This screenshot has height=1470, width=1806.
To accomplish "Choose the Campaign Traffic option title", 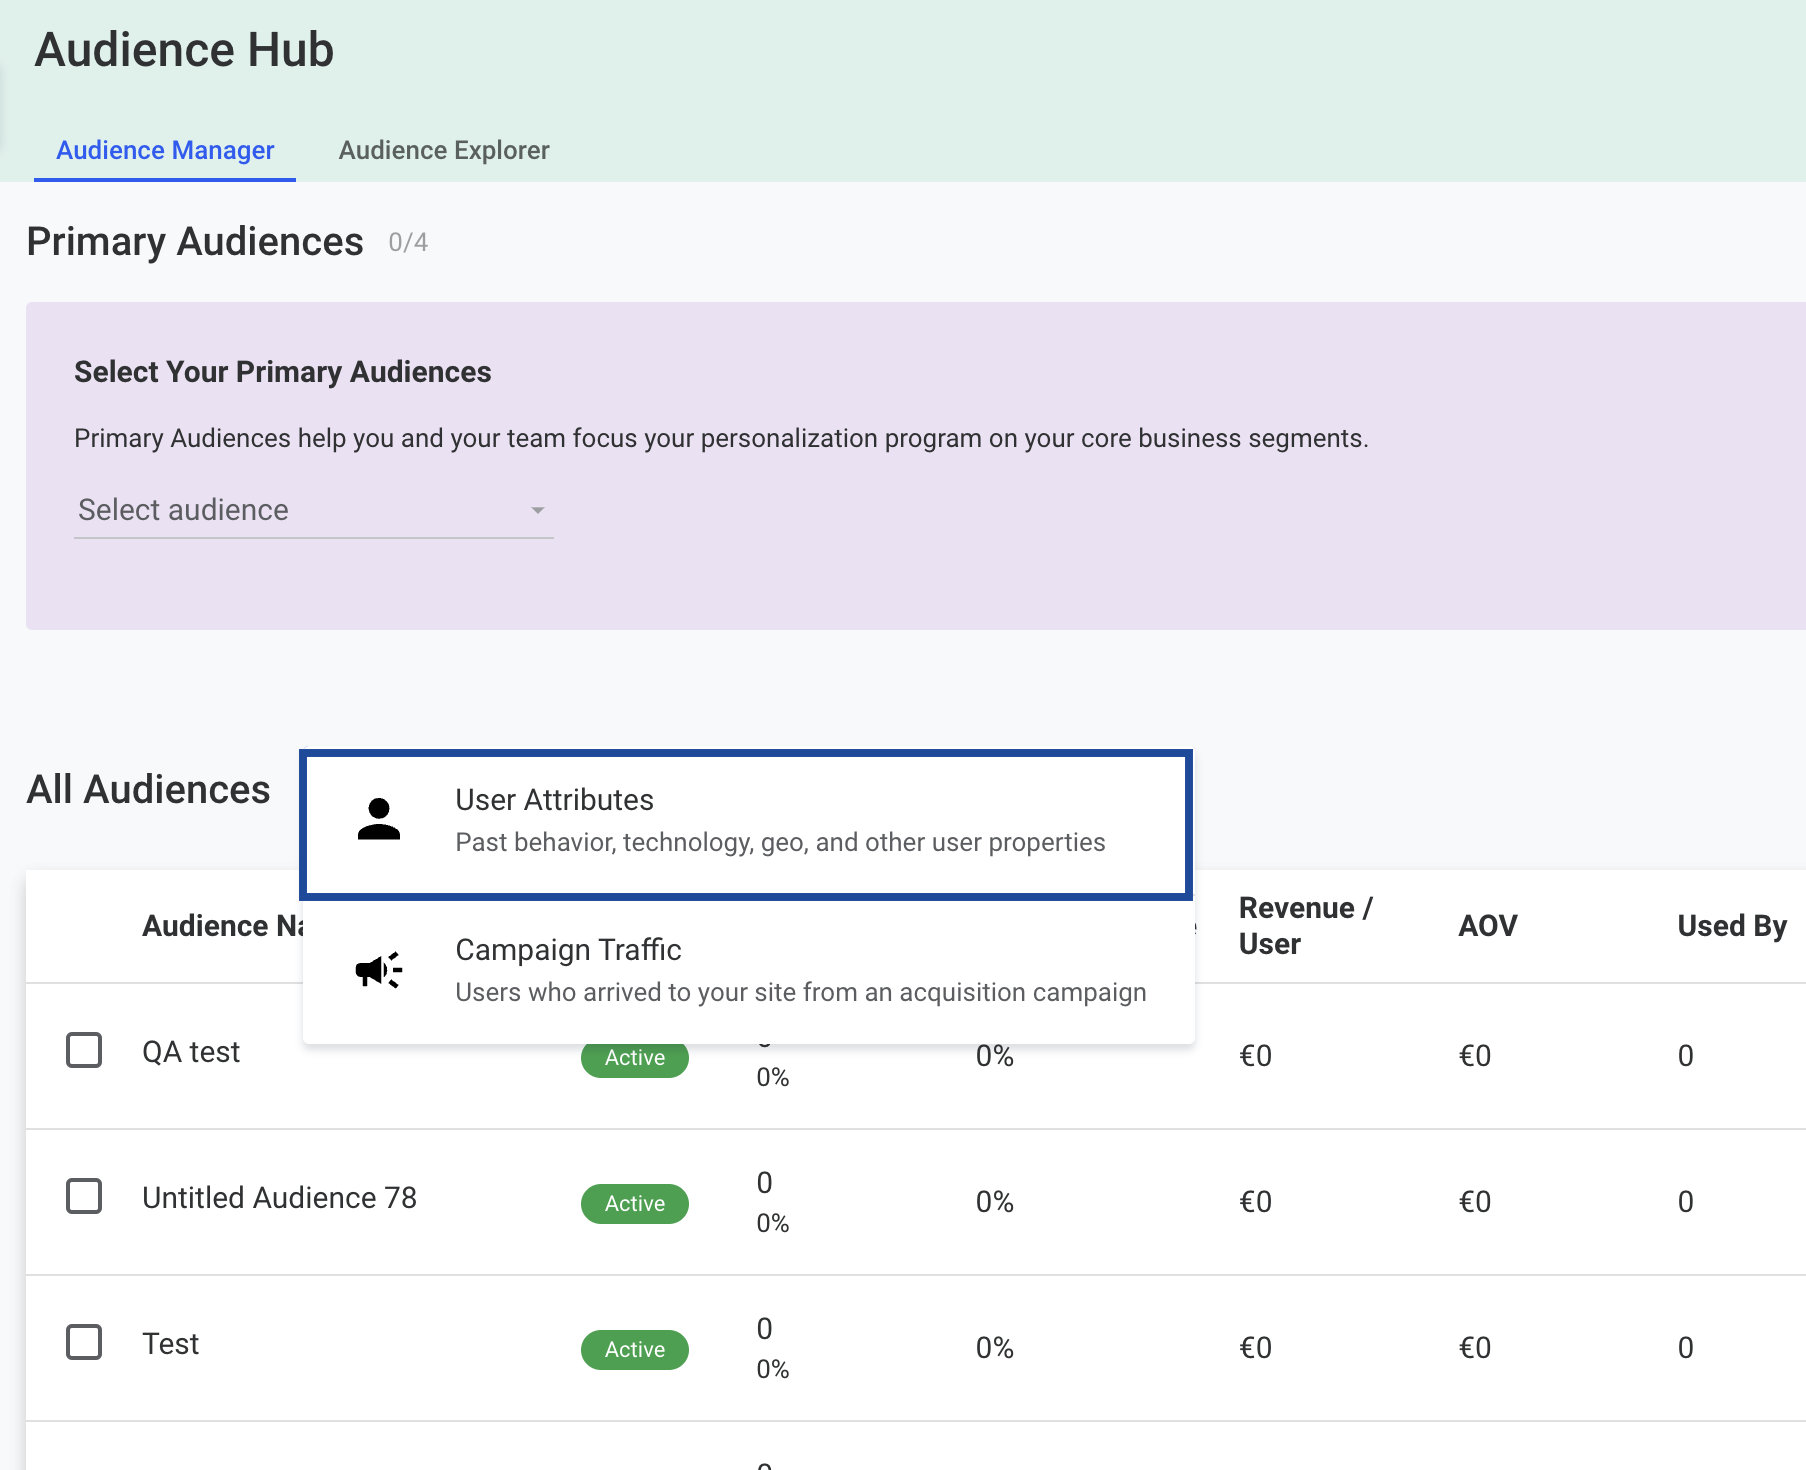I will (568, 950).
